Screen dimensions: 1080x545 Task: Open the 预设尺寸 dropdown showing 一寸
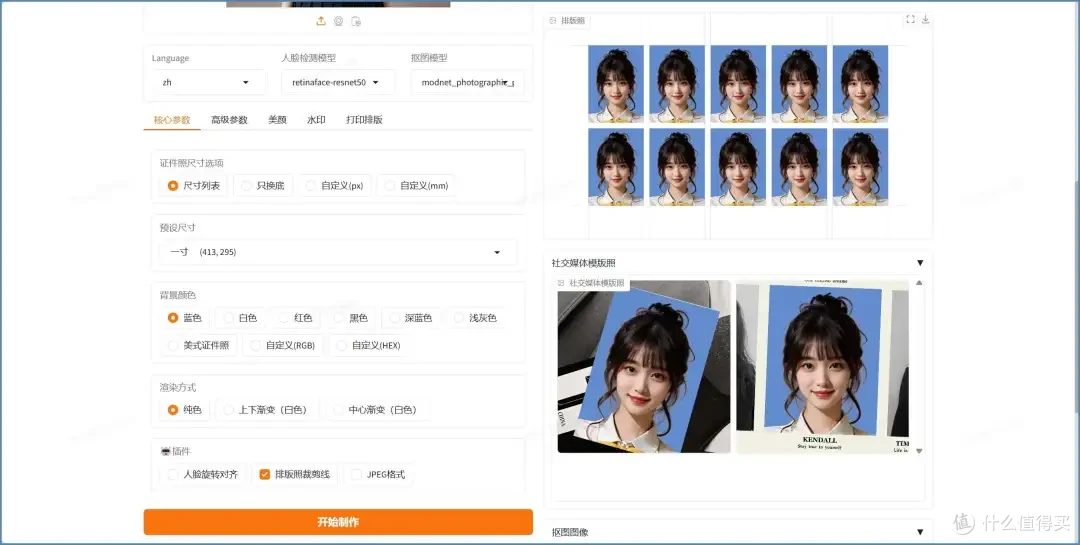coord(338,252)
